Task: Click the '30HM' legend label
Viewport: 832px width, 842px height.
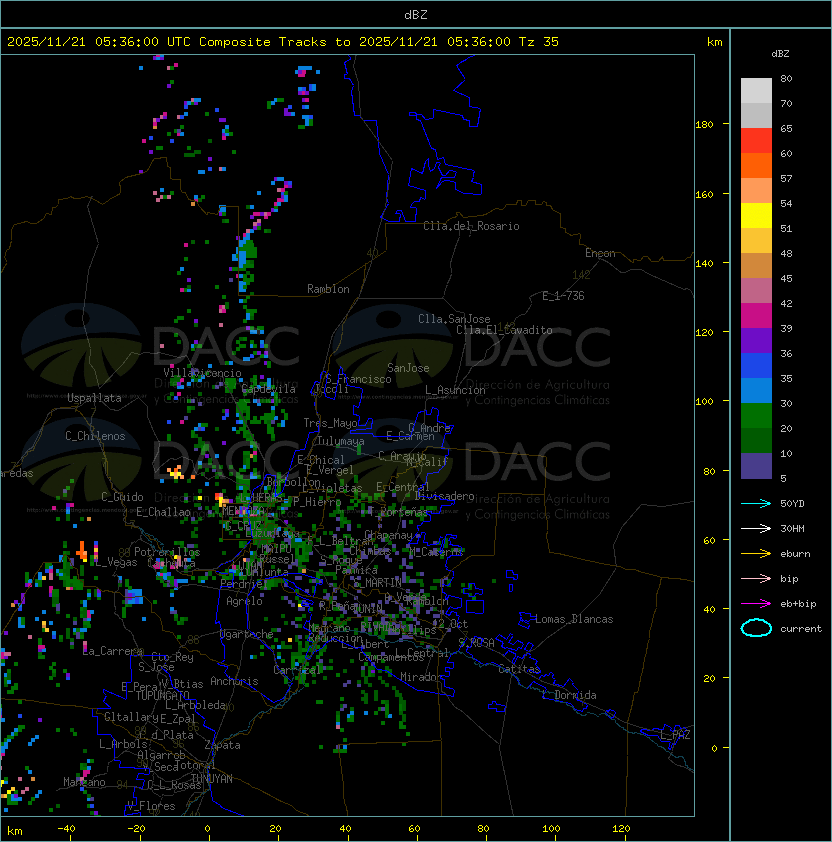Action: coord(792,529)
